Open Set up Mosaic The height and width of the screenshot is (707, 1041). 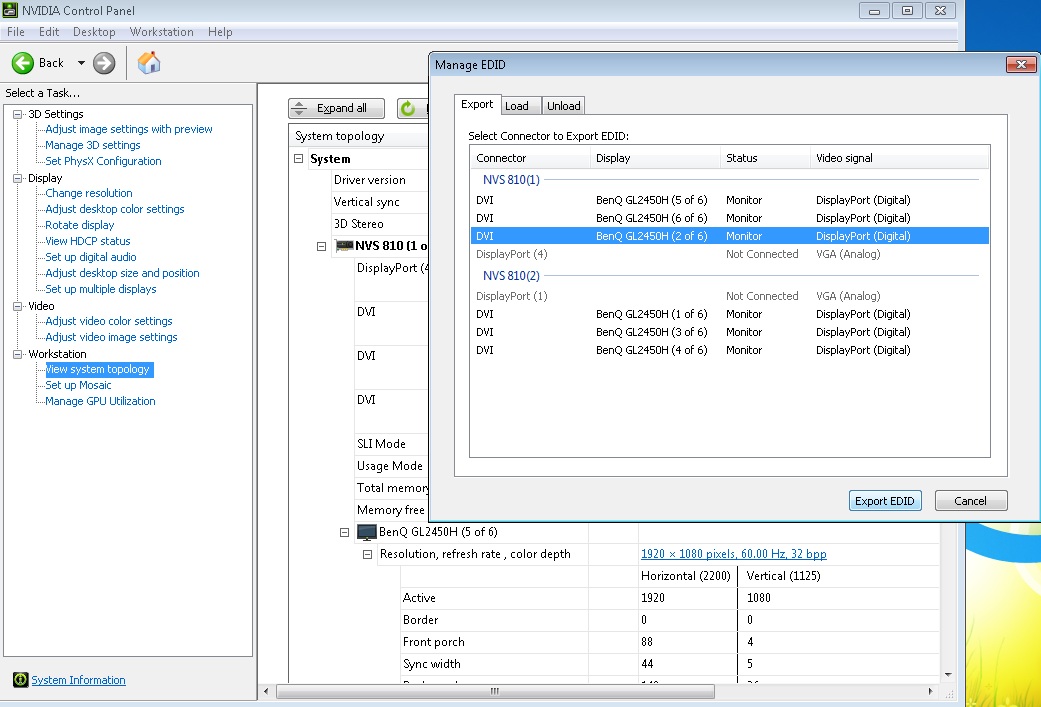78,385
